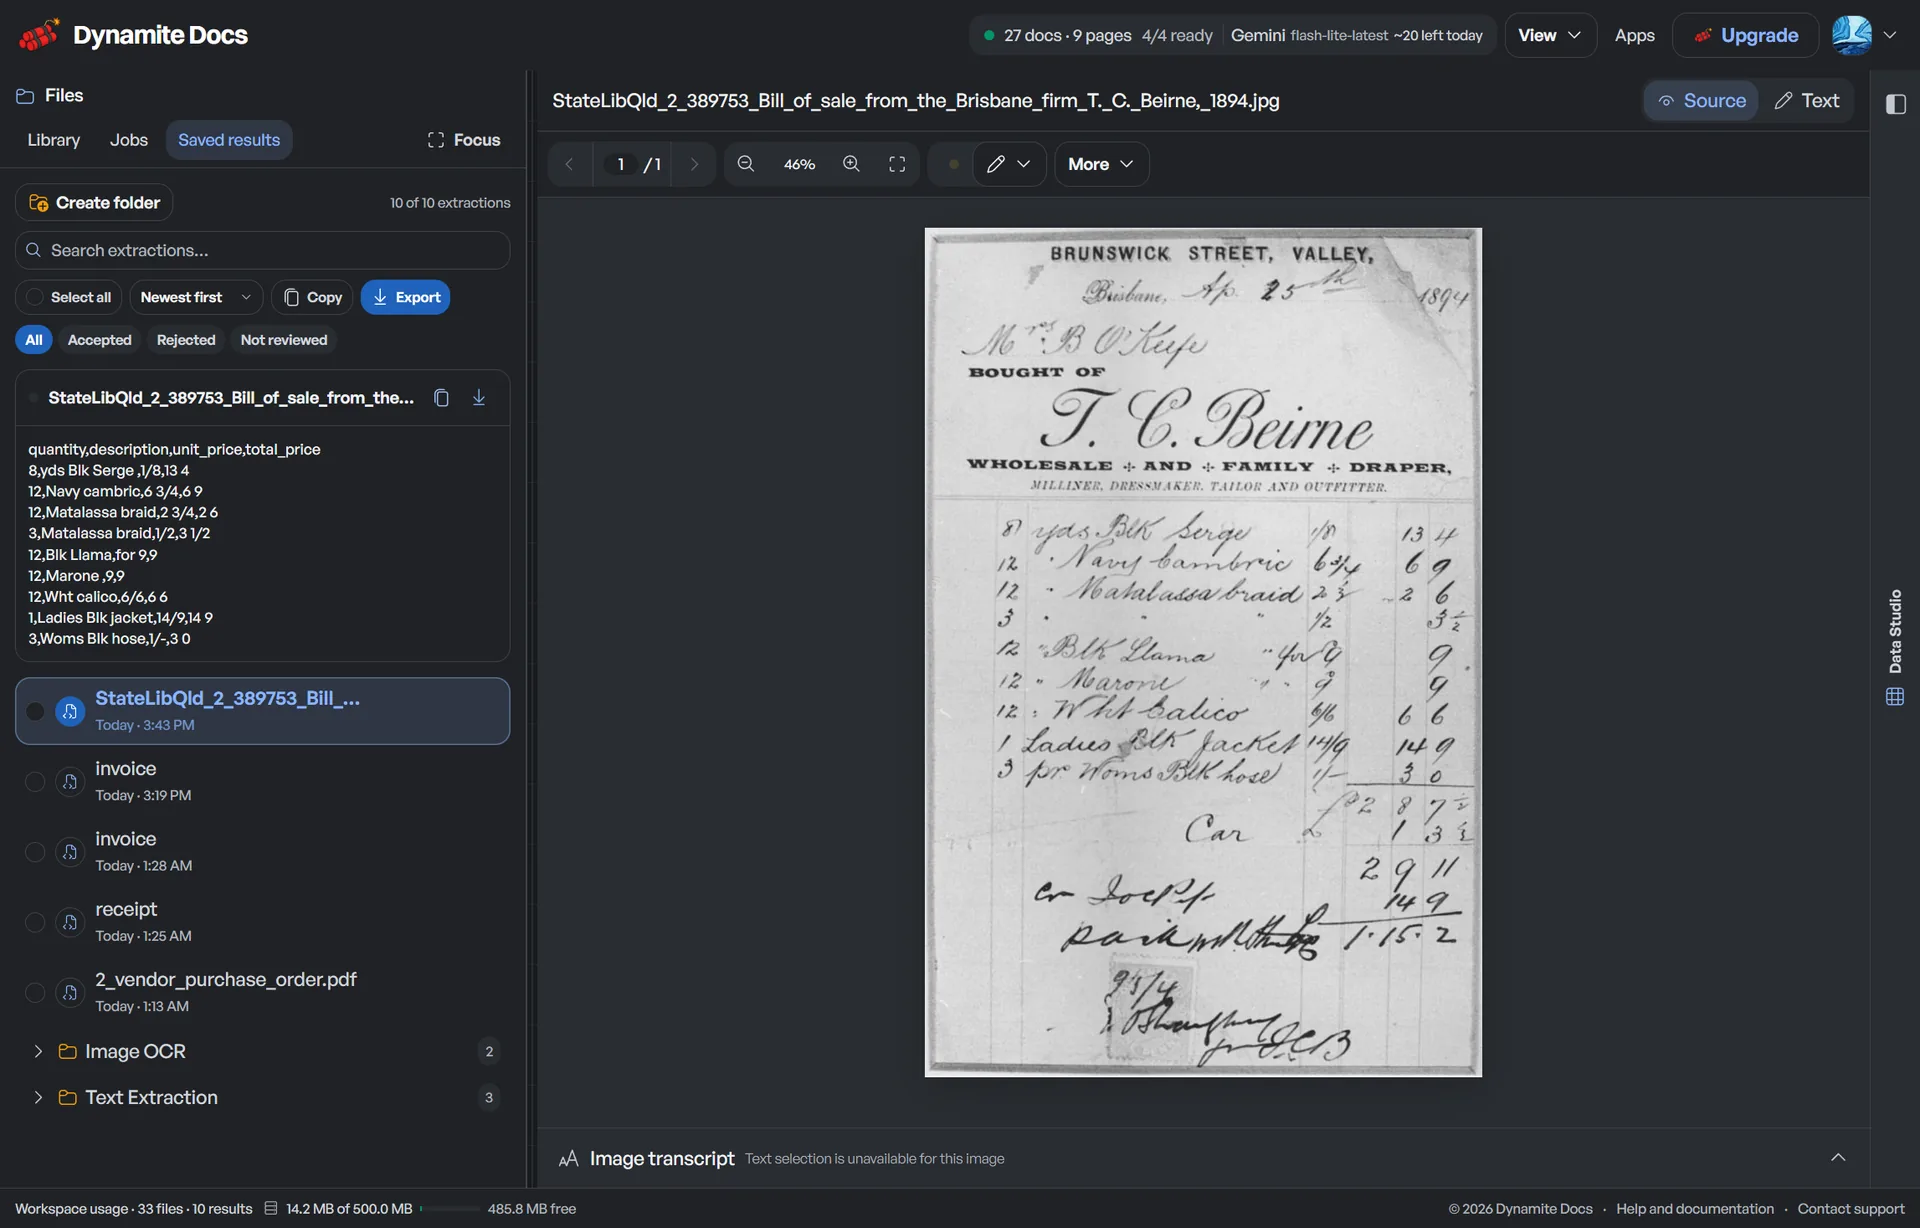Click the file icon of receipt entry
This screenshot has width=1920, height=1228.
point(70,922)
